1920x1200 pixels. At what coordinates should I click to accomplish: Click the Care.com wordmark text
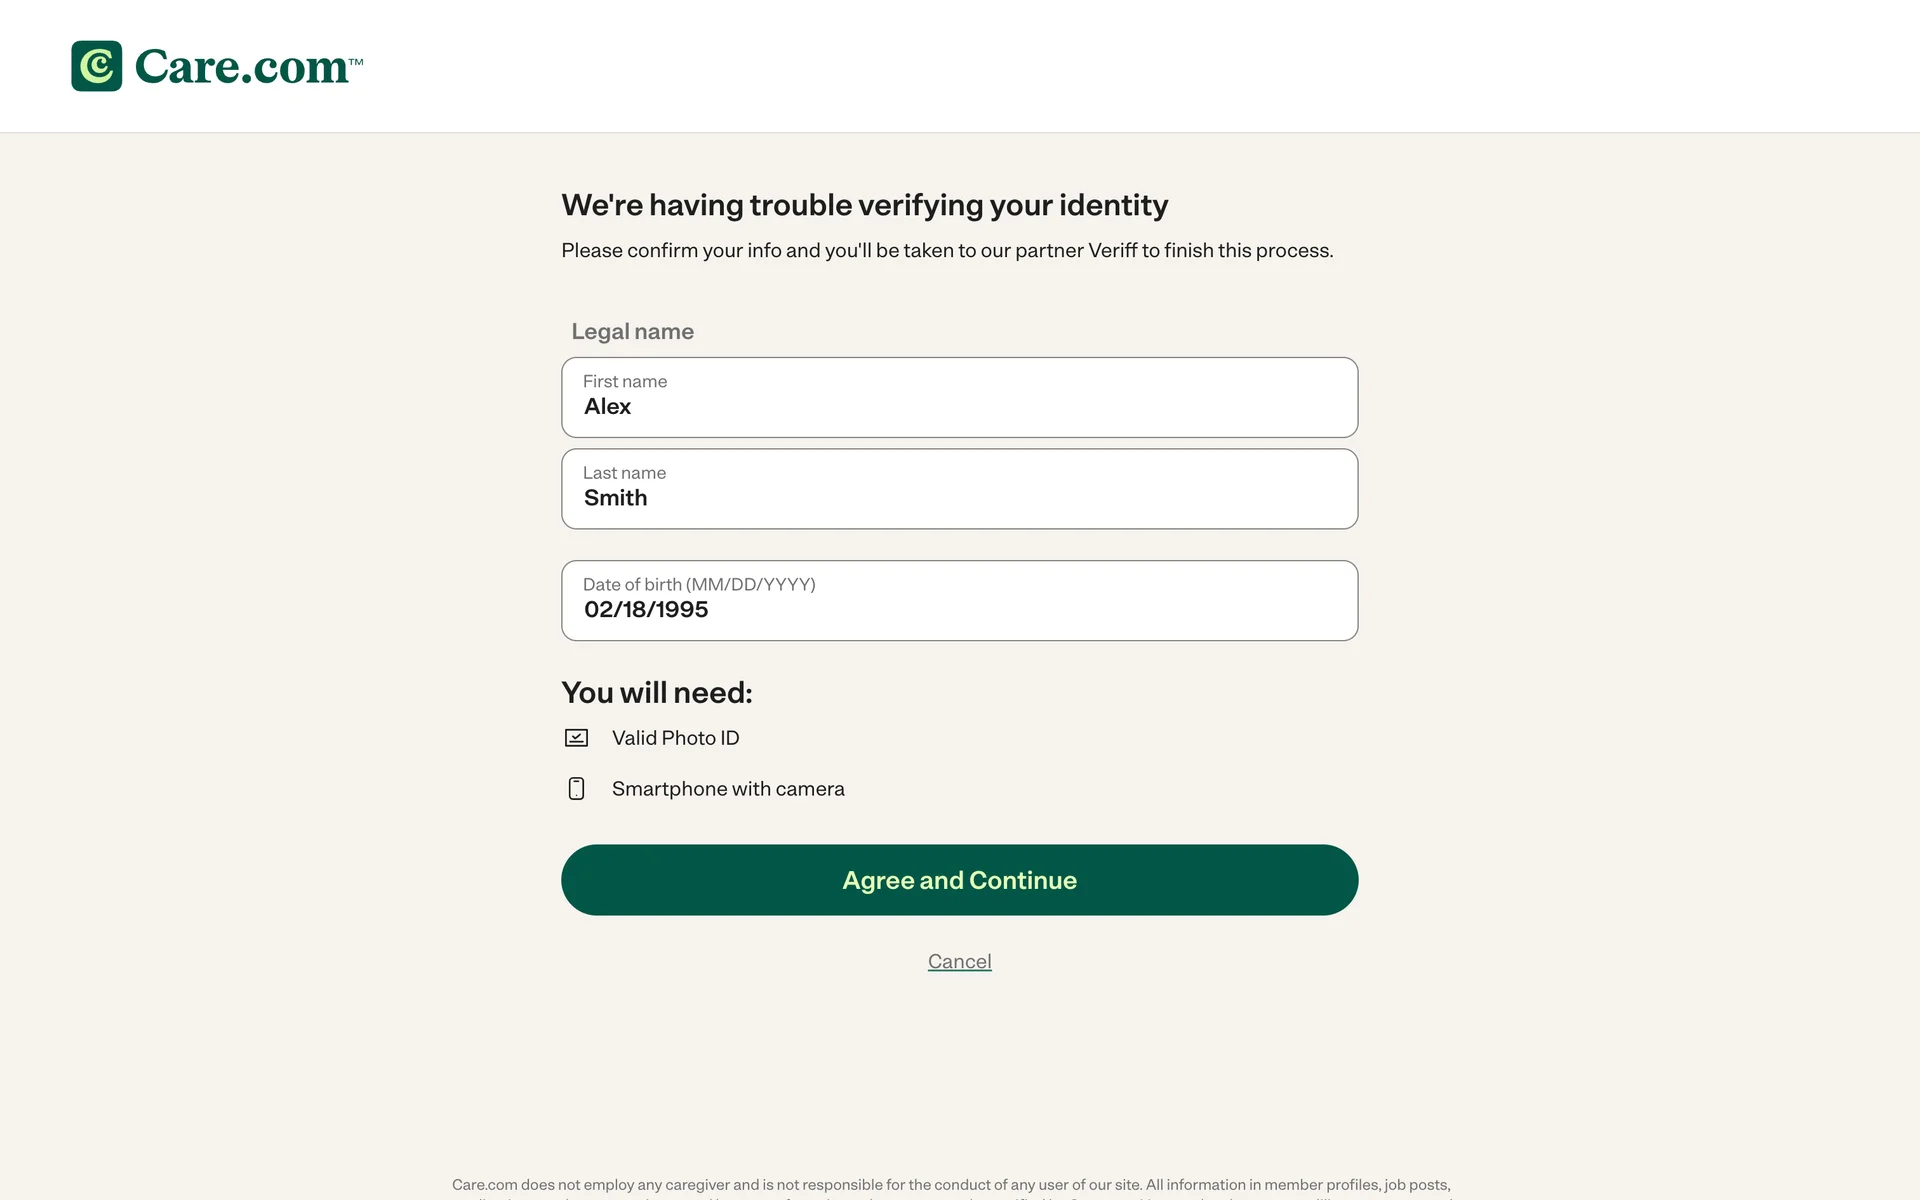point(241,67)
